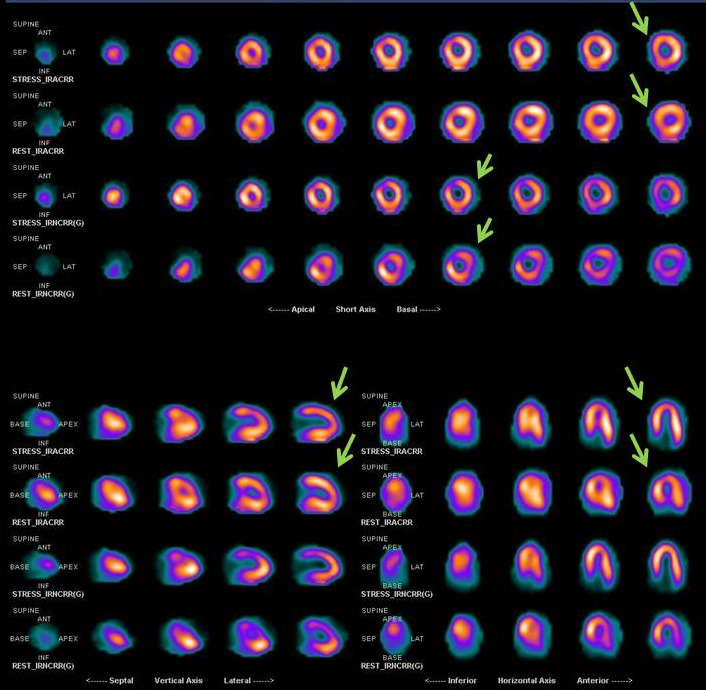
Task: Click the 'Basal ------>' direction label
Action: [418, 309]
